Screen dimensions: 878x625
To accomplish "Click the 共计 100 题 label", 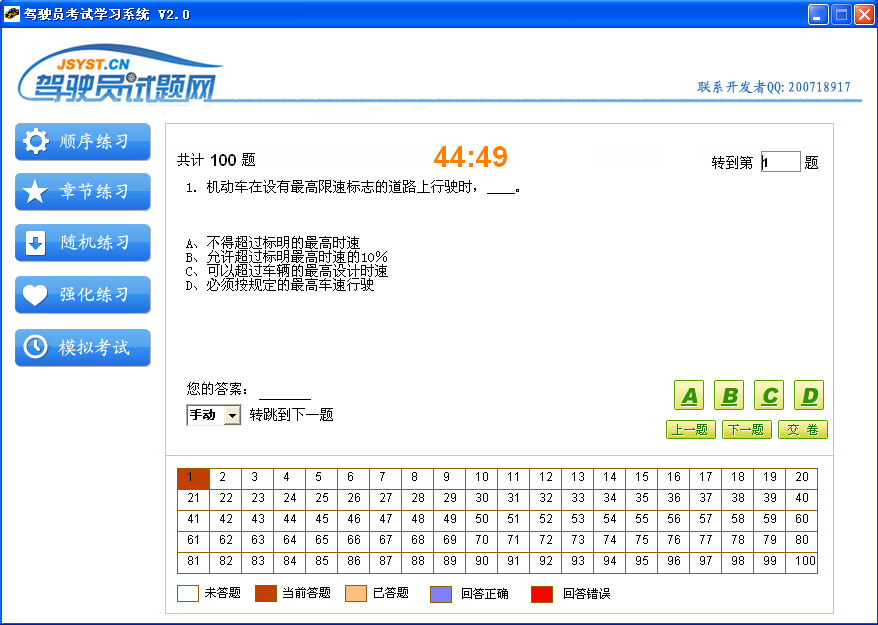I will [216, 160].
